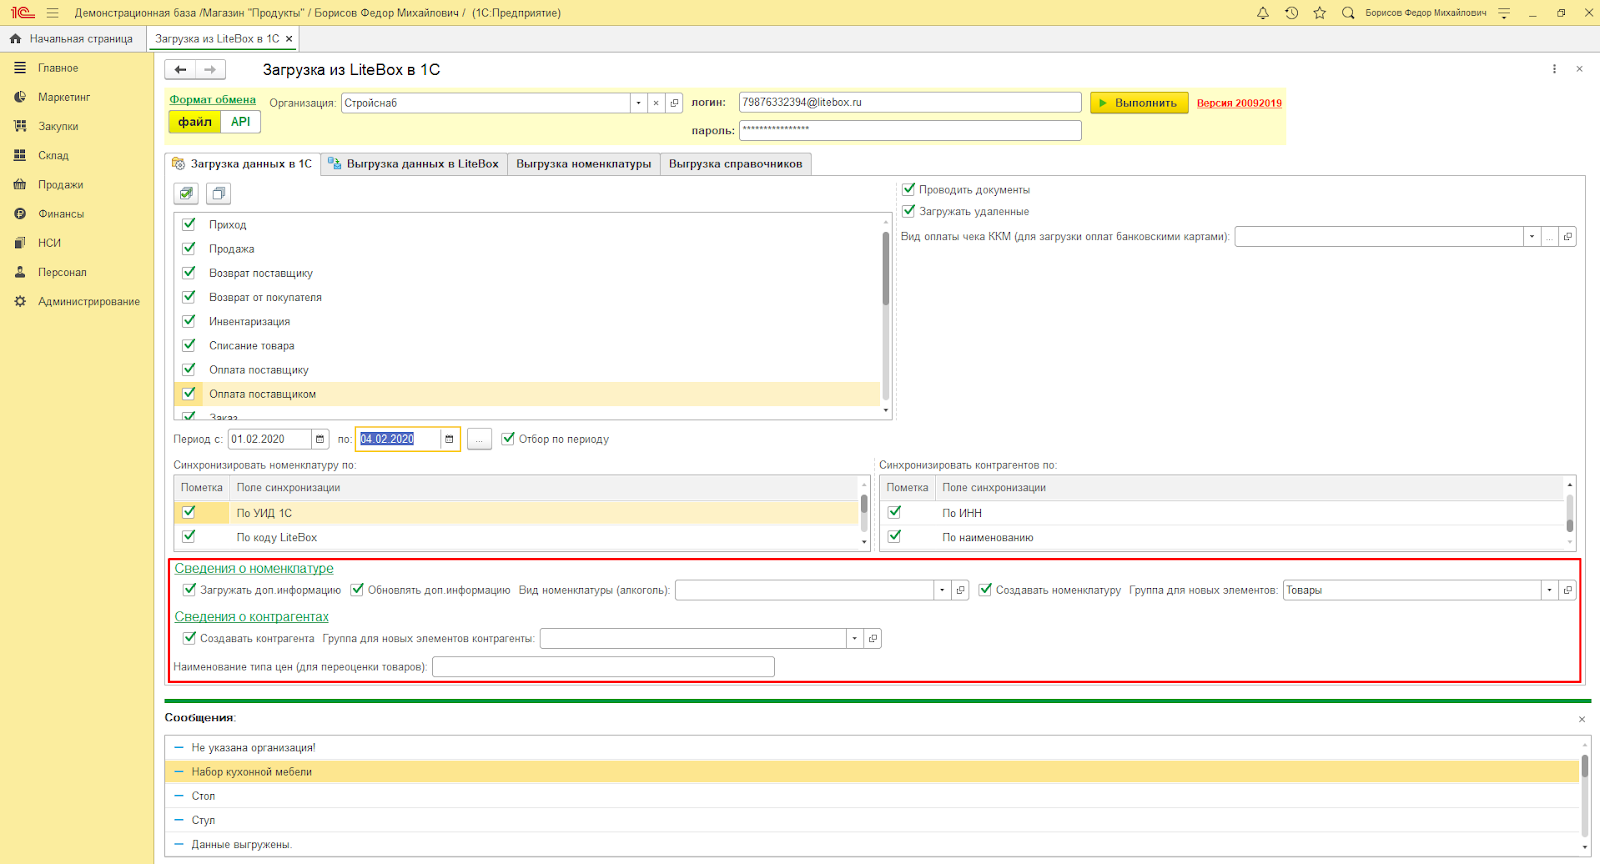This screenshot has width=1600, height=864.
Task: Open period selection ellipsis button
Action: point(479,439)
